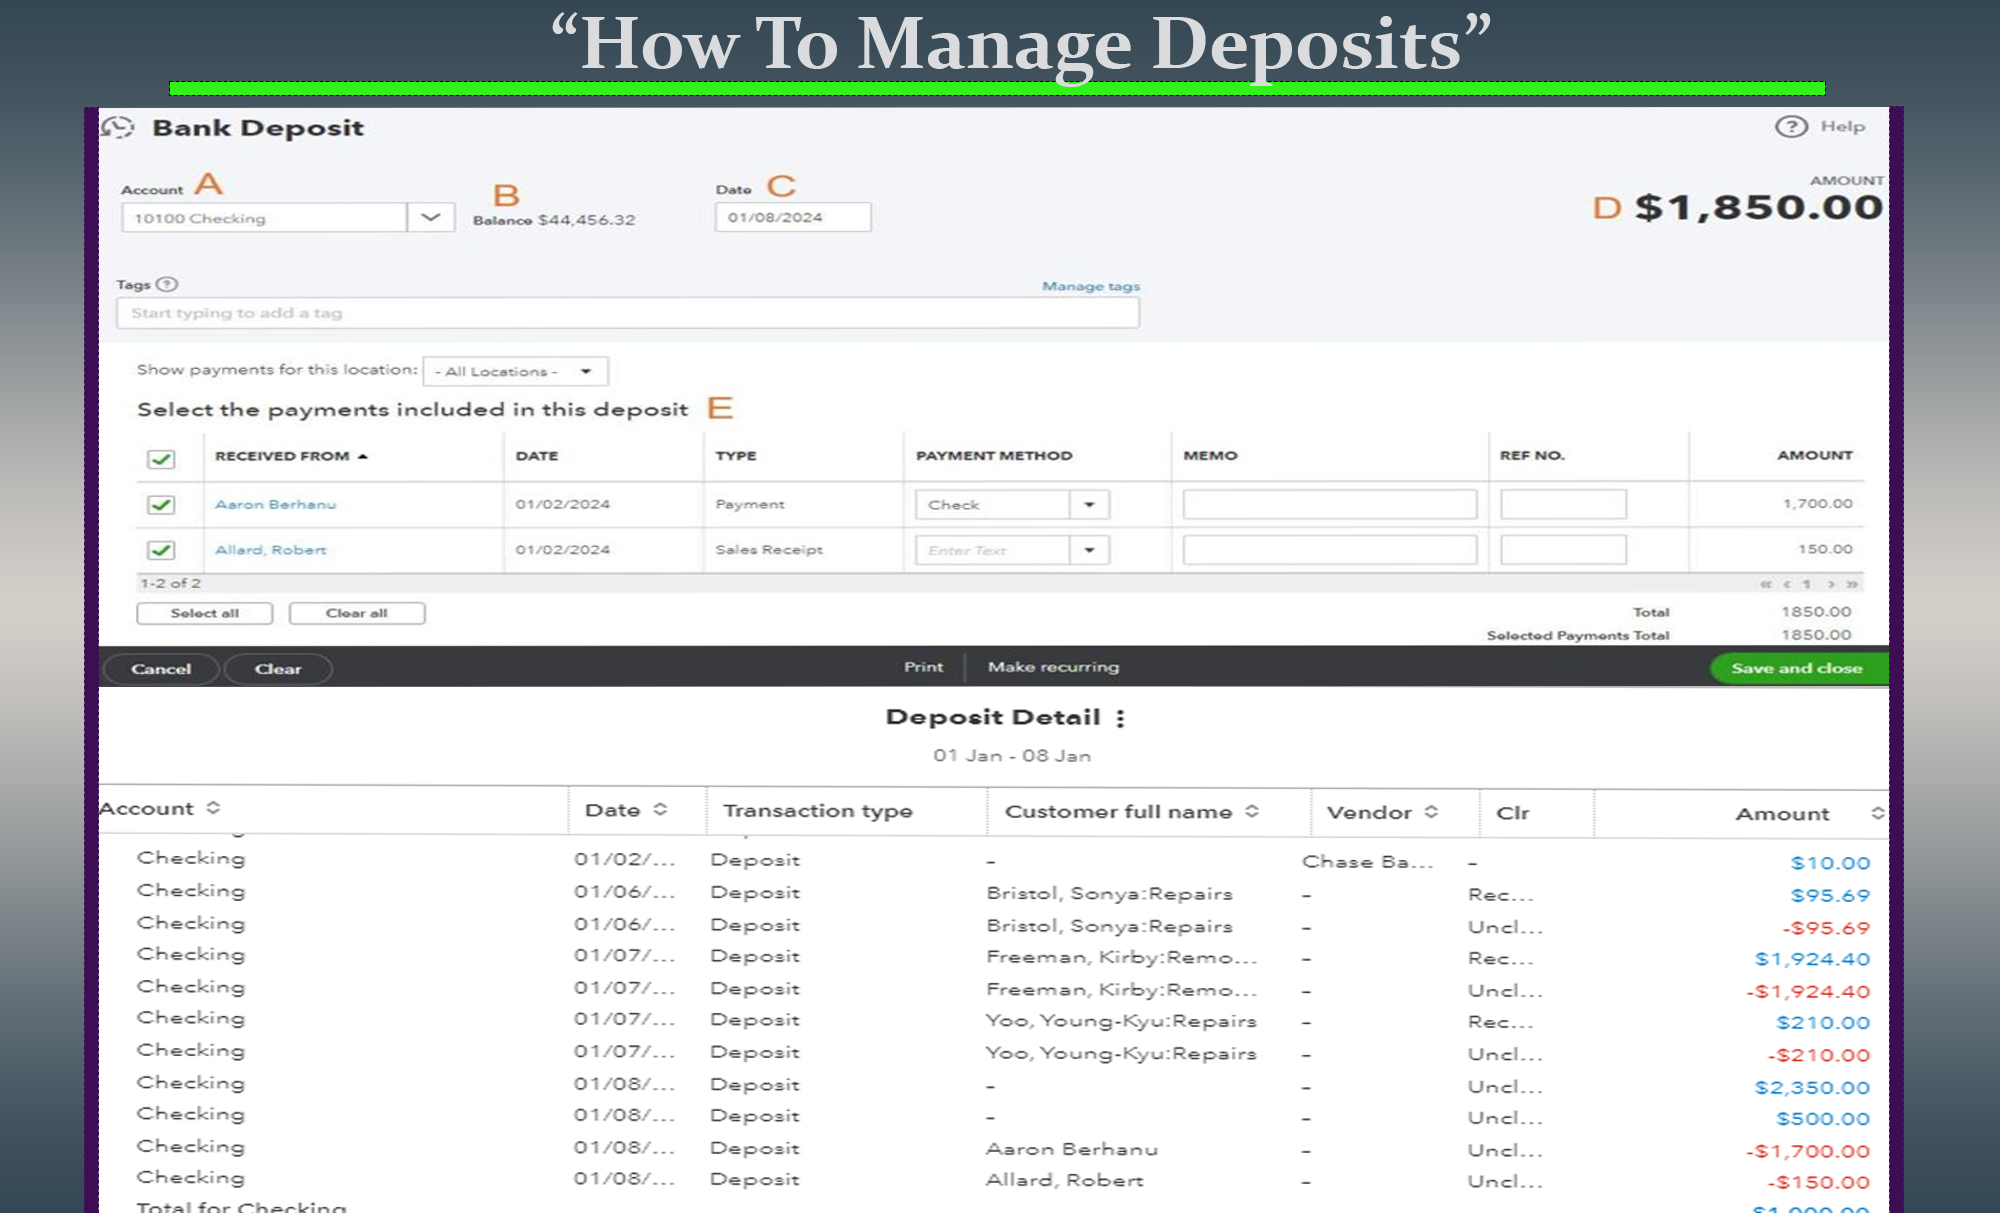Sort by Account column sort icon
The width and height of the screenshot is (2000, 1213).
tap(213, 808)
